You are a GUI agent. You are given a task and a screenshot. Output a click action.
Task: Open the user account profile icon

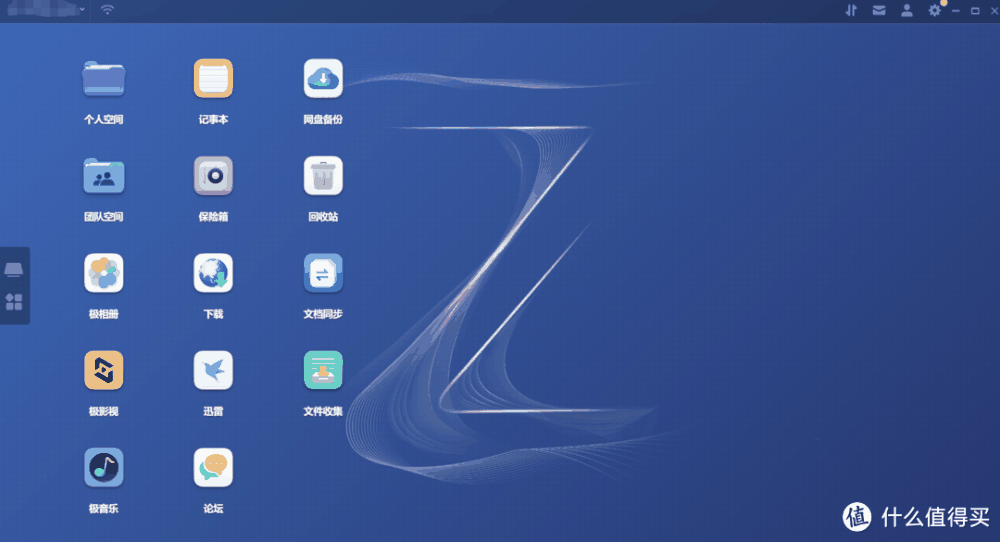tap(907, 11)
